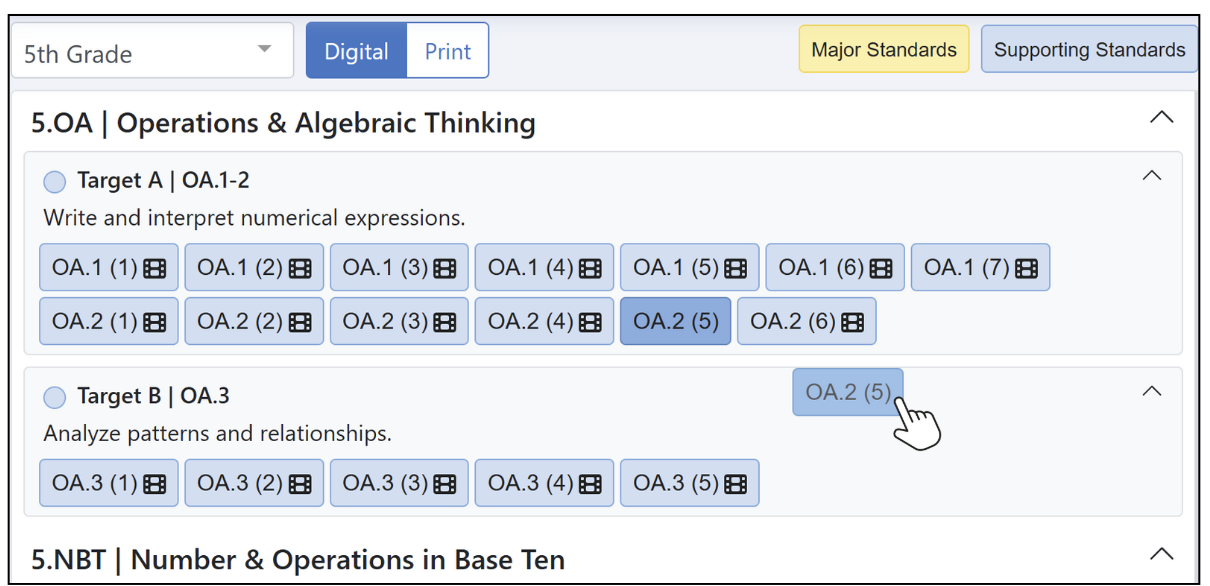Collapse the Target B OA.3 panel

(x=1152, y=391)
